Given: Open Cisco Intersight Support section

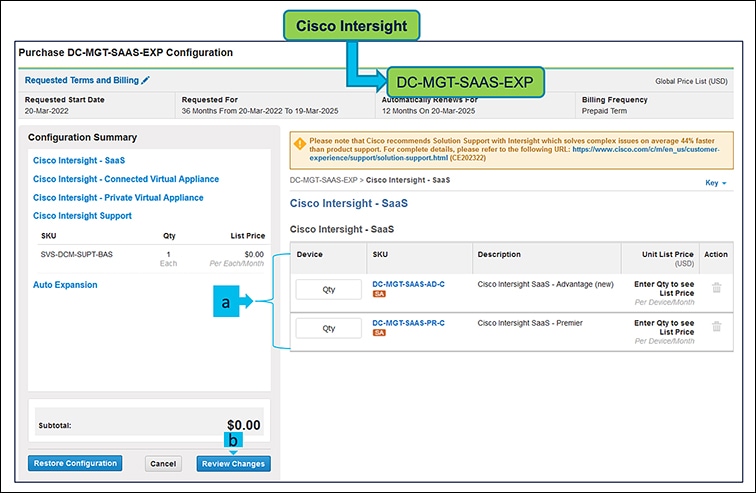Looking at the screenshot, I should (x=82, y=215).
